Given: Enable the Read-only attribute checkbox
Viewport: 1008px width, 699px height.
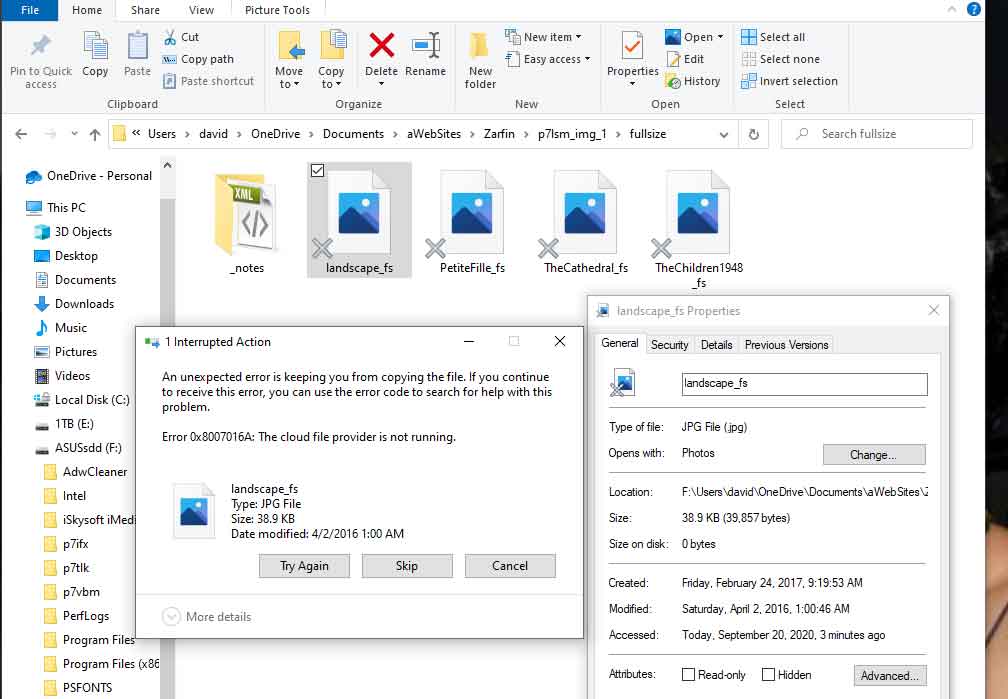Looking at the screenshot, I should pyautogui.click(x=688, y=674).
